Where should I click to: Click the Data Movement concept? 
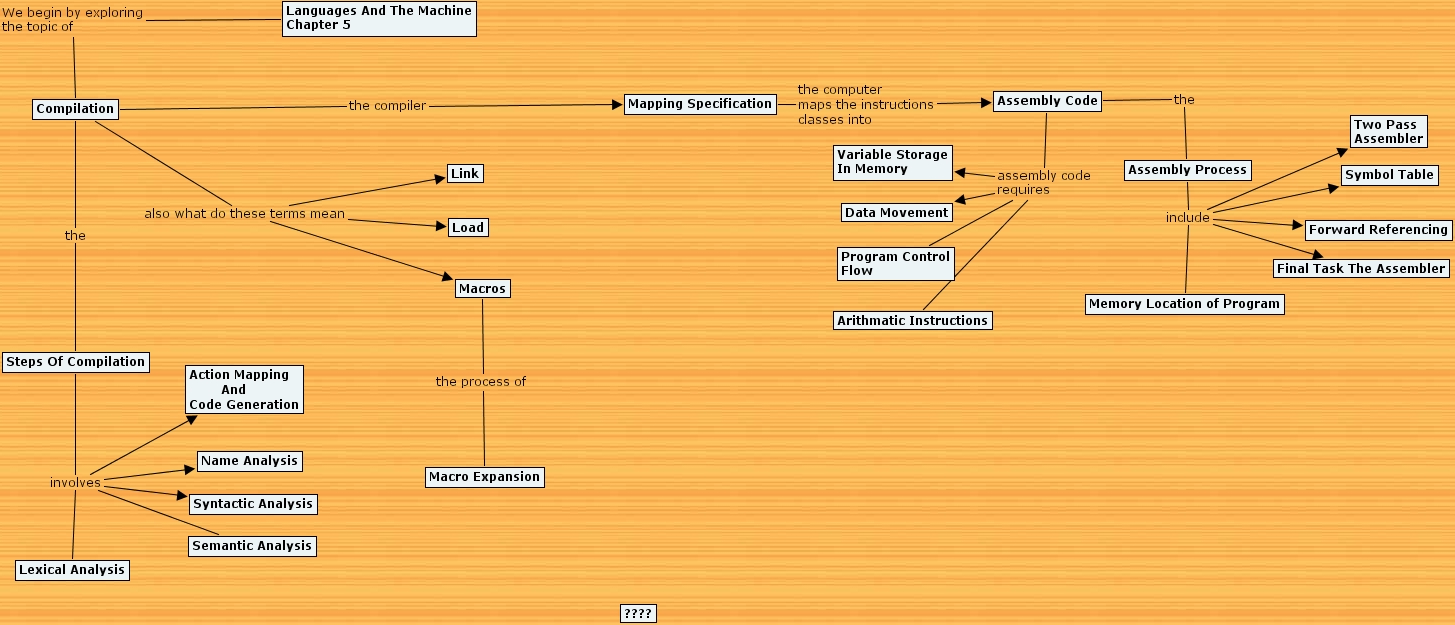pyautogui.click(x=895, y=212)
